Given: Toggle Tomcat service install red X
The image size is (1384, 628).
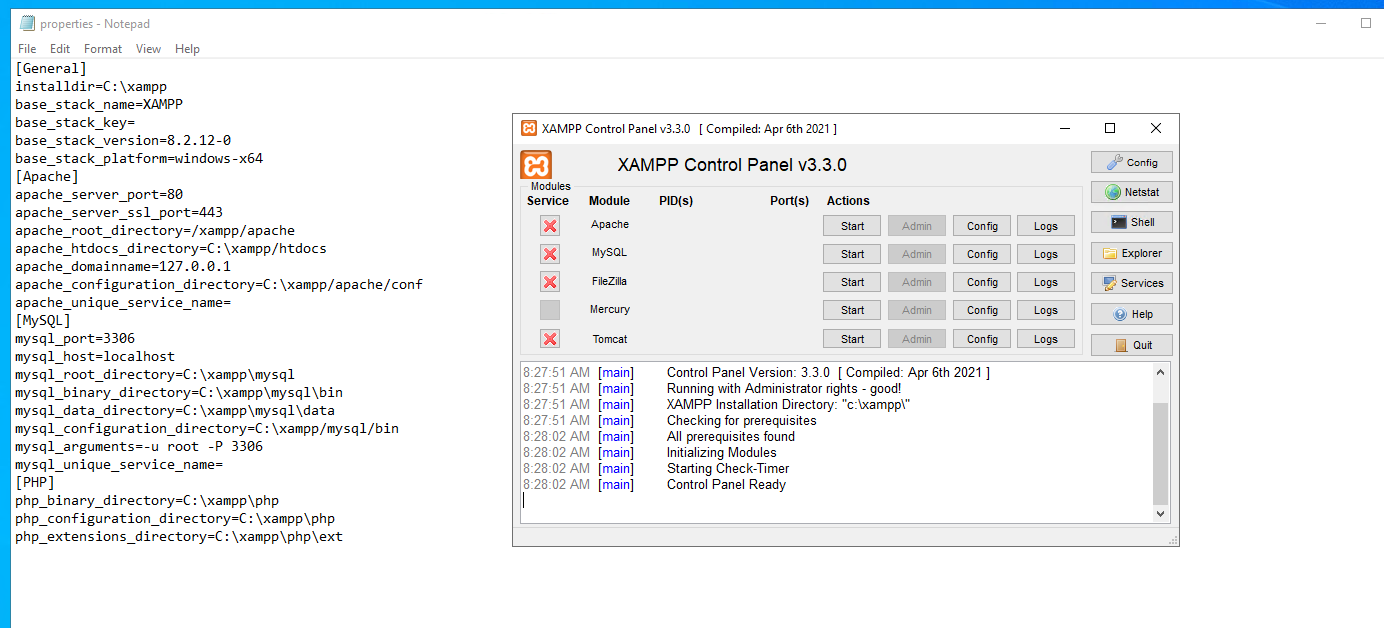Looking at the screenshot, I should 550,339.
